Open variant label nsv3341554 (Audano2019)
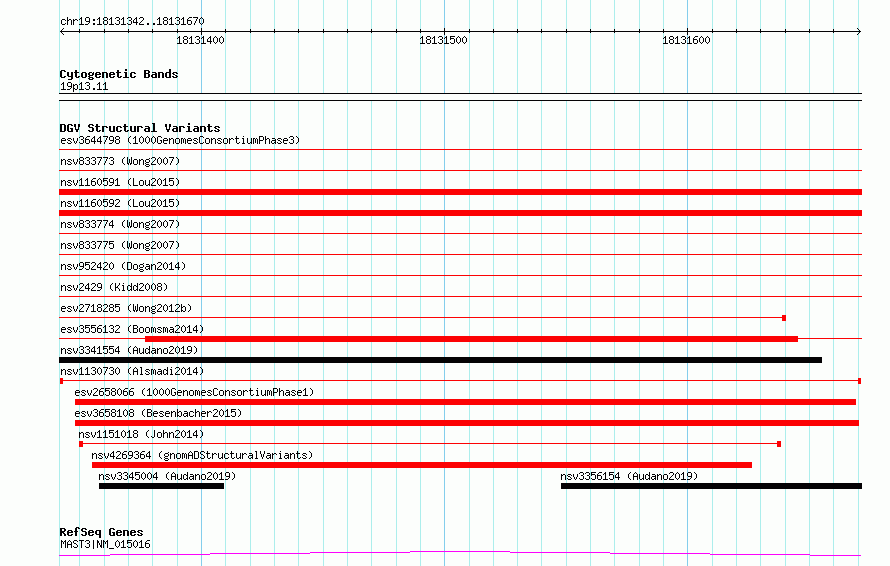This screenshot has height=566, width=890. (x=129, y=350)
